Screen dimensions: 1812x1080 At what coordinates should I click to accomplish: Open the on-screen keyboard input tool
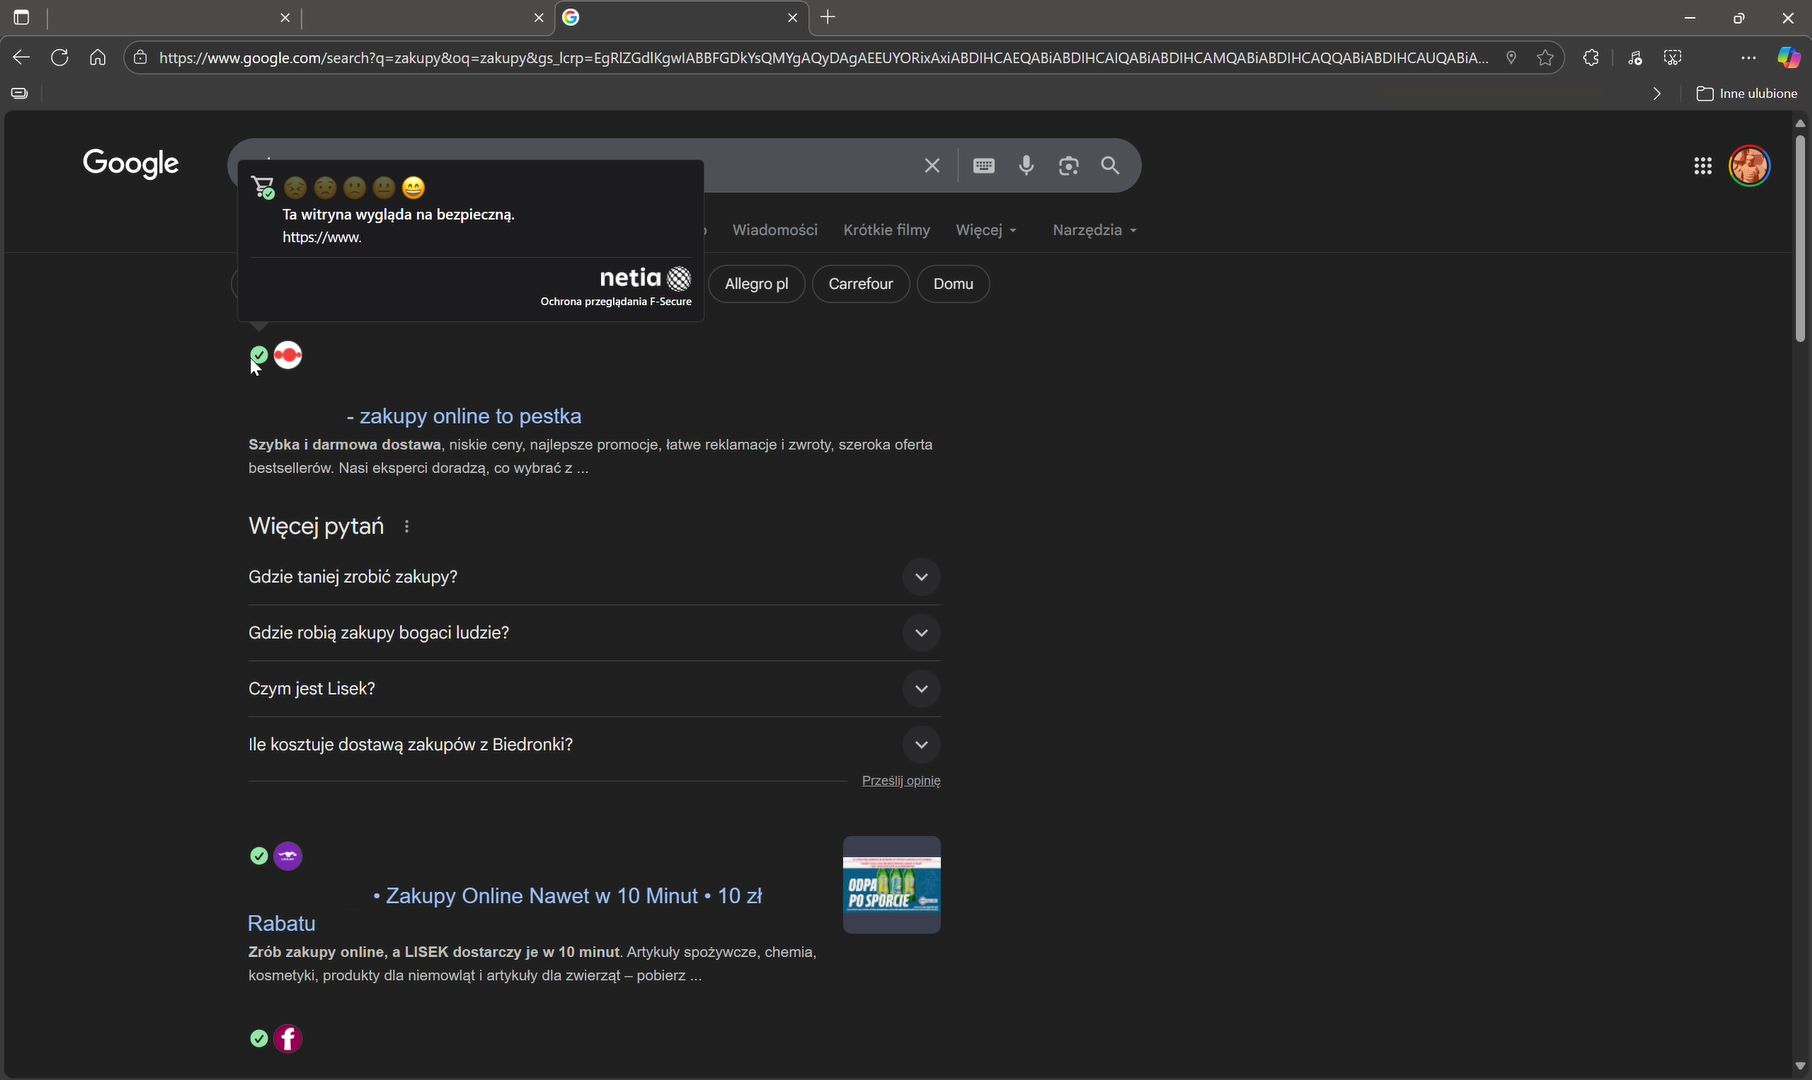click(x=984, y=166)
